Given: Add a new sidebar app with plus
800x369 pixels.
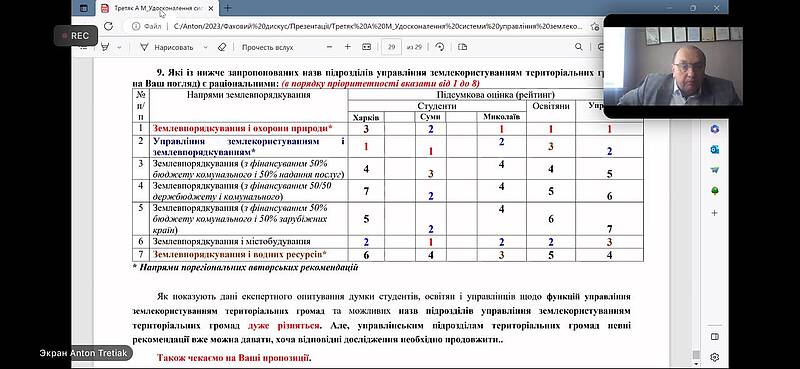Looking at the screenshot, I should click(714, 213).
